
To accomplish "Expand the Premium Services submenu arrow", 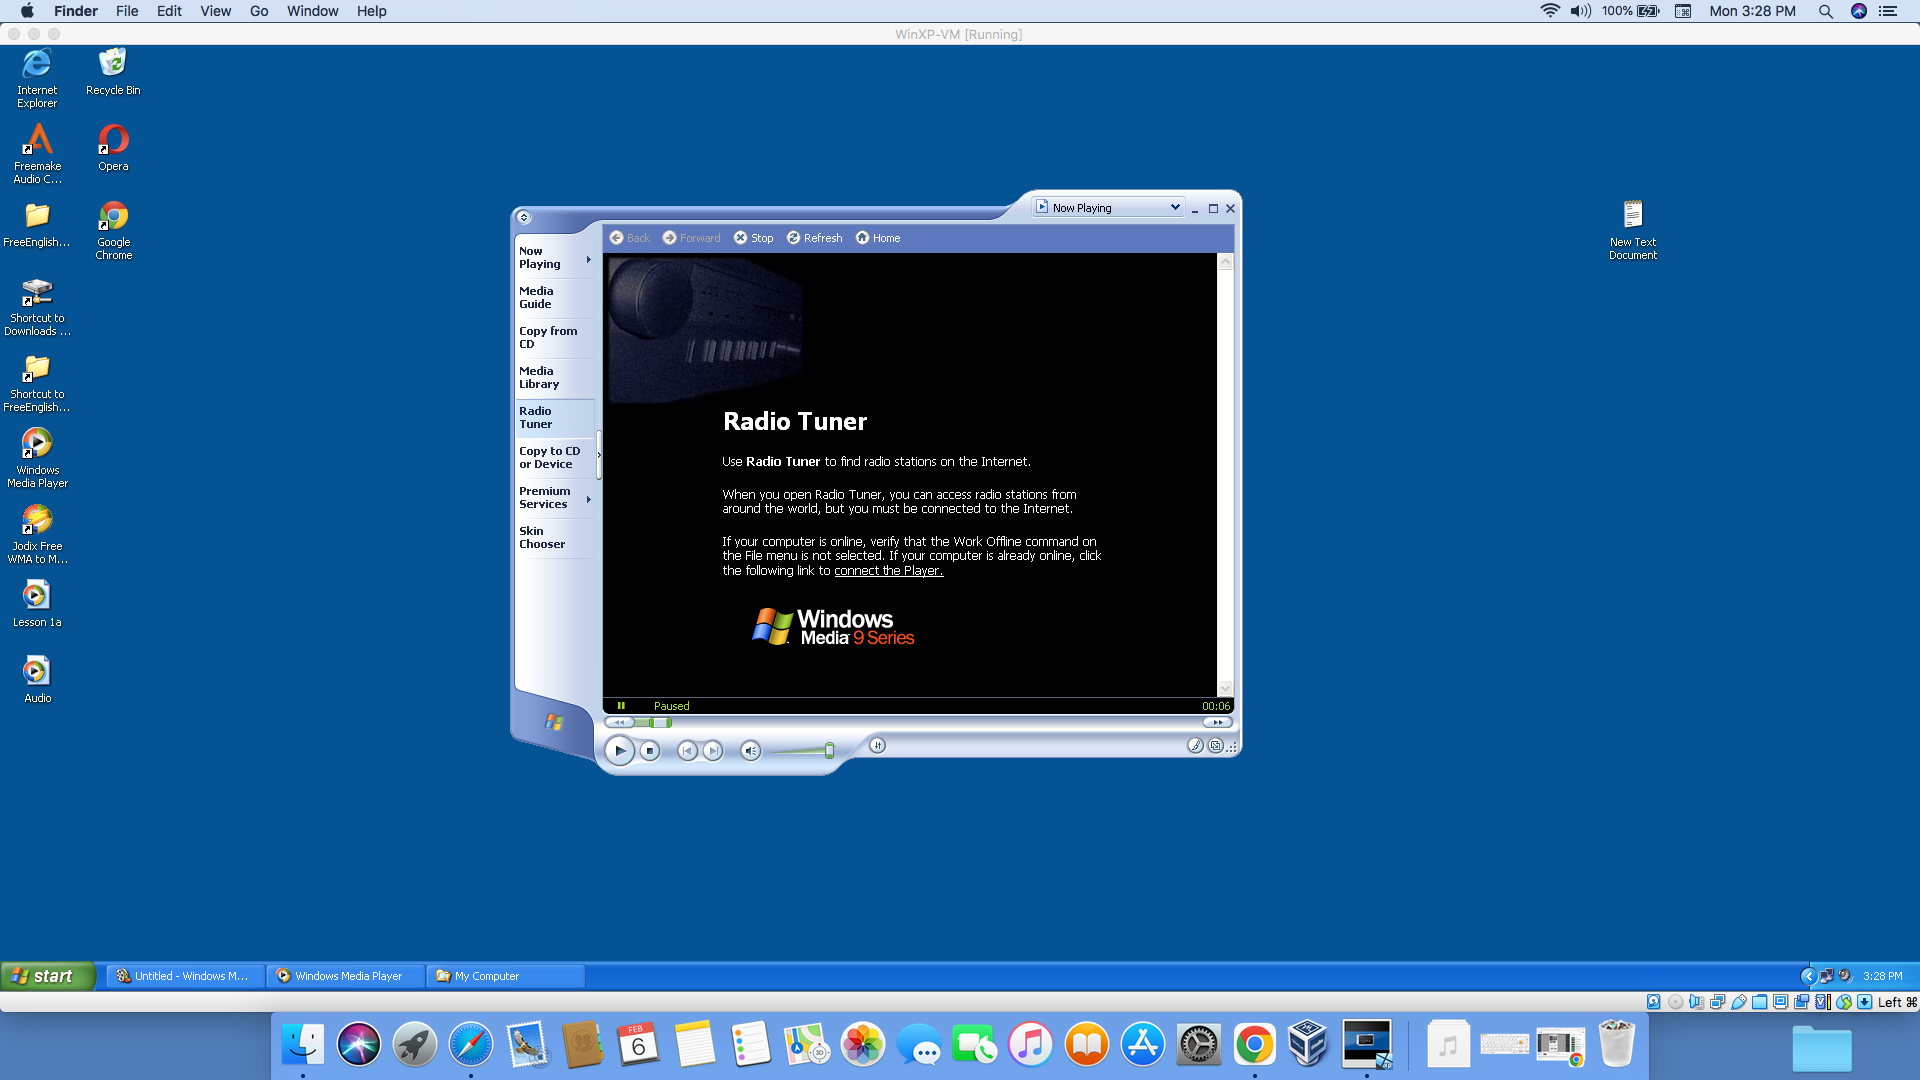I will click(x=589, y=499).
